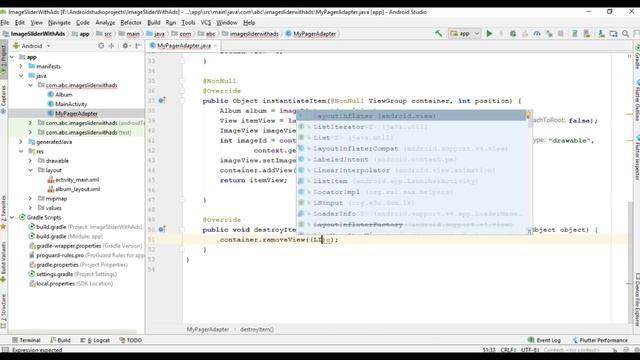This screenshot has height=360, width=640.
Task: Expand the manifests folder
Action: click(21, 66)
